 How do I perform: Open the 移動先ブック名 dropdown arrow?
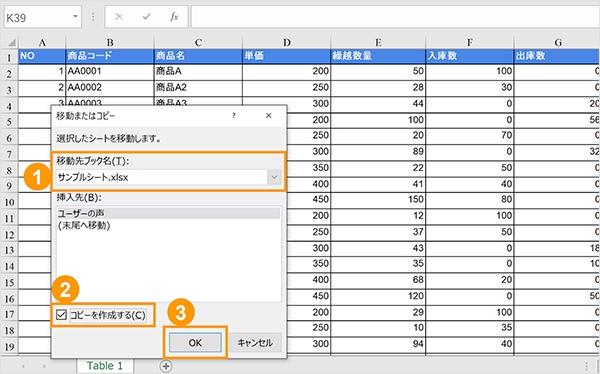tap(274, 177)
